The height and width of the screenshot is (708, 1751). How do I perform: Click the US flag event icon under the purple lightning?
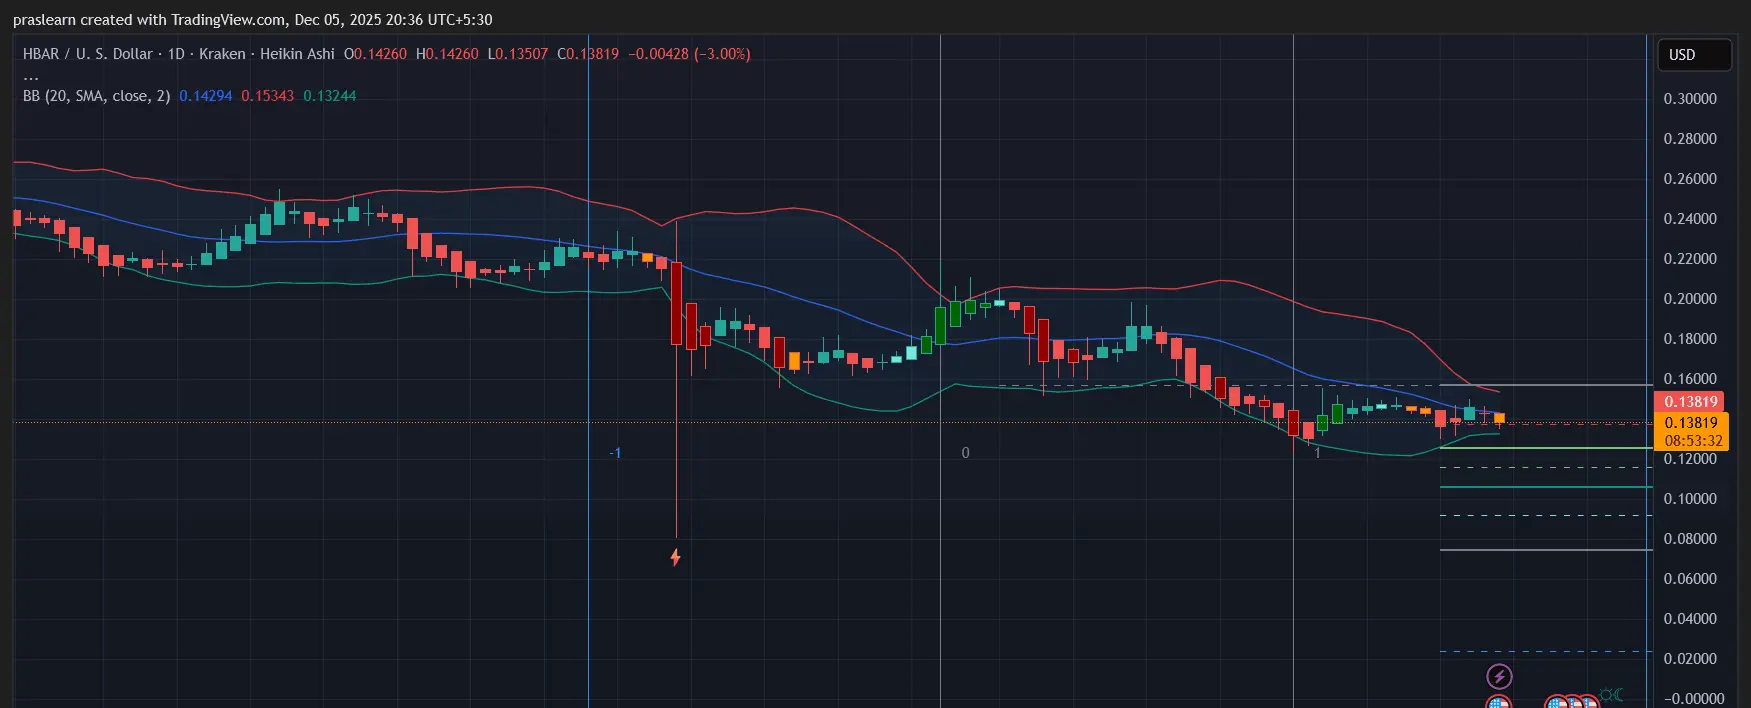pos(1498,702)
